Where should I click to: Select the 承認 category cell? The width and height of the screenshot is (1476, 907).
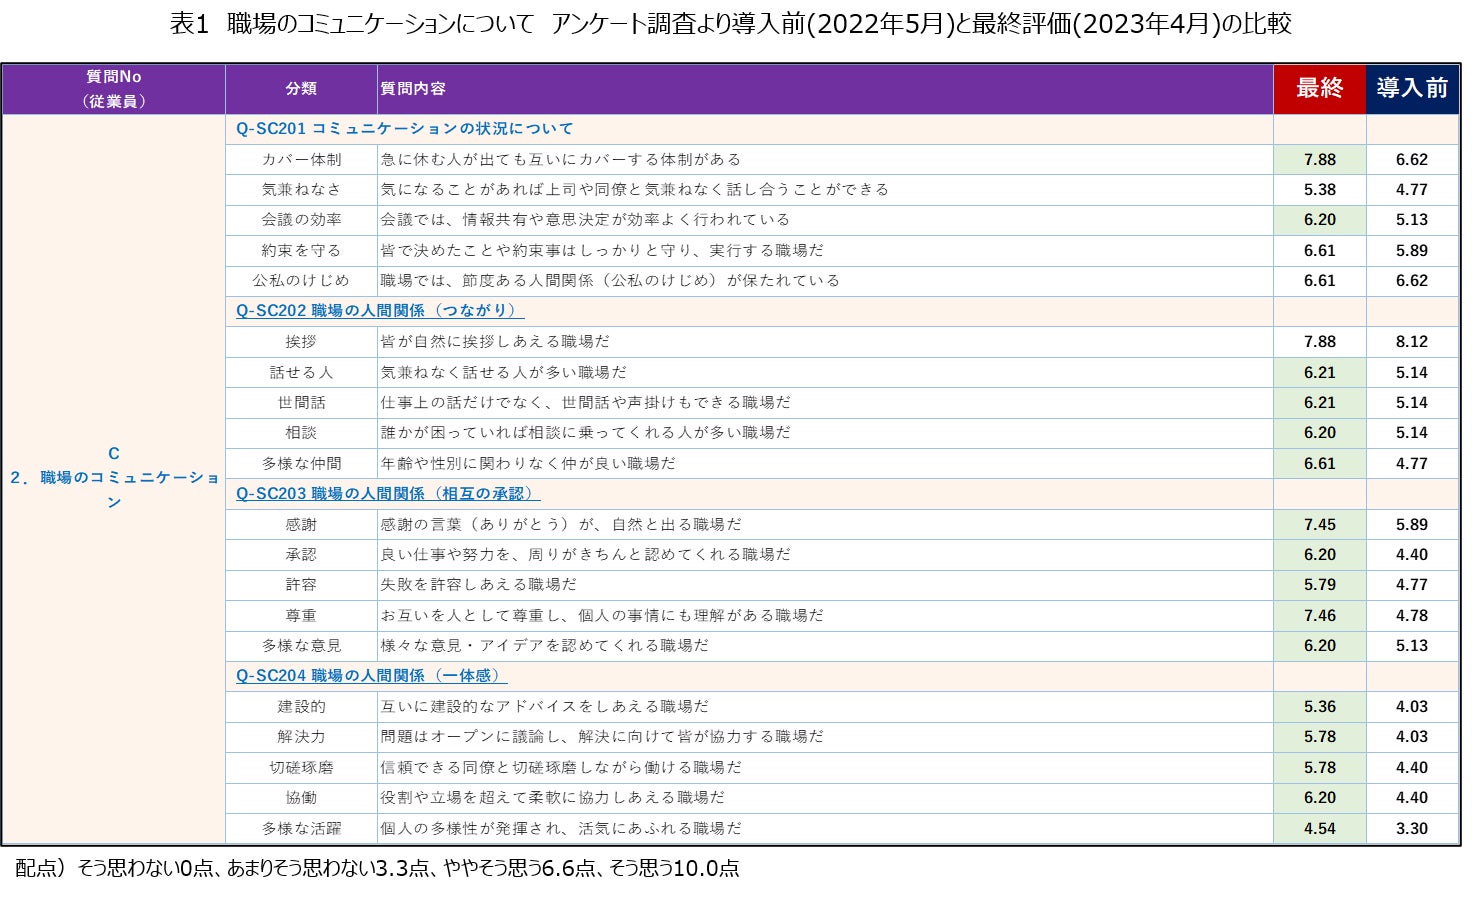[x=301, y=555]
